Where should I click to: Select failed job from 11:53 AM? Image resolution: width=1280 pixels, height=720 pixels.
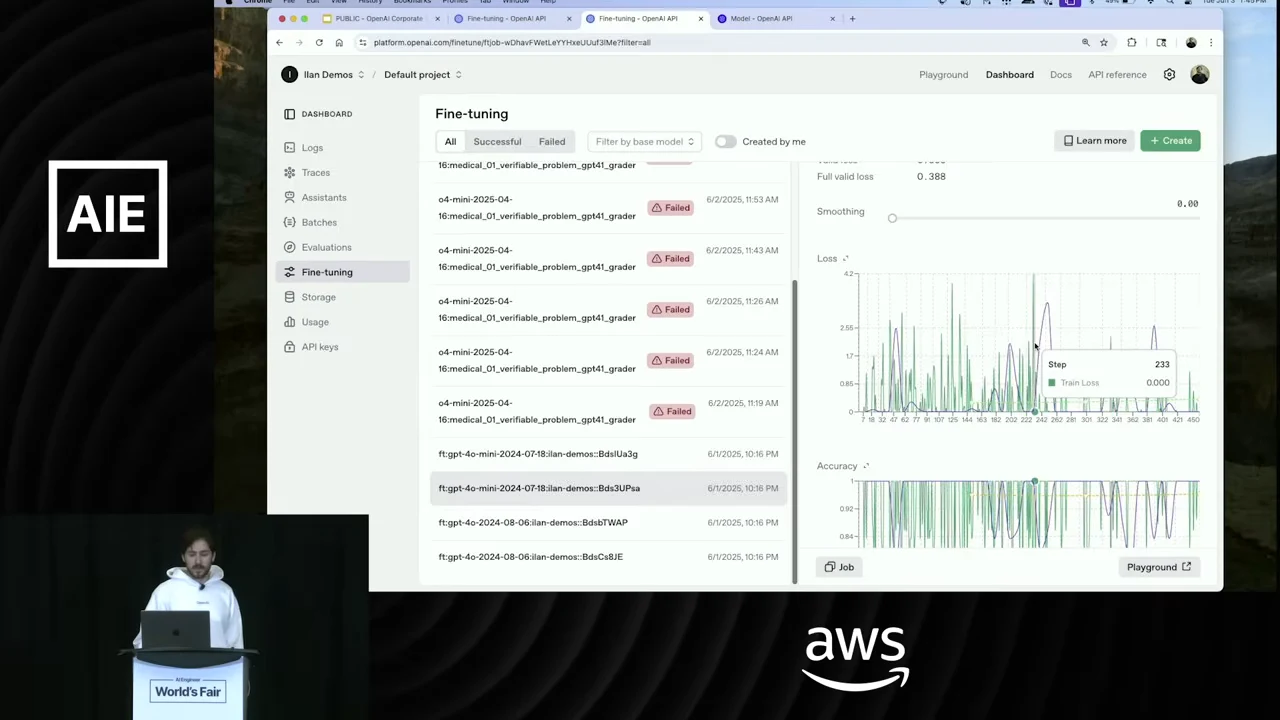coord(608,208)
